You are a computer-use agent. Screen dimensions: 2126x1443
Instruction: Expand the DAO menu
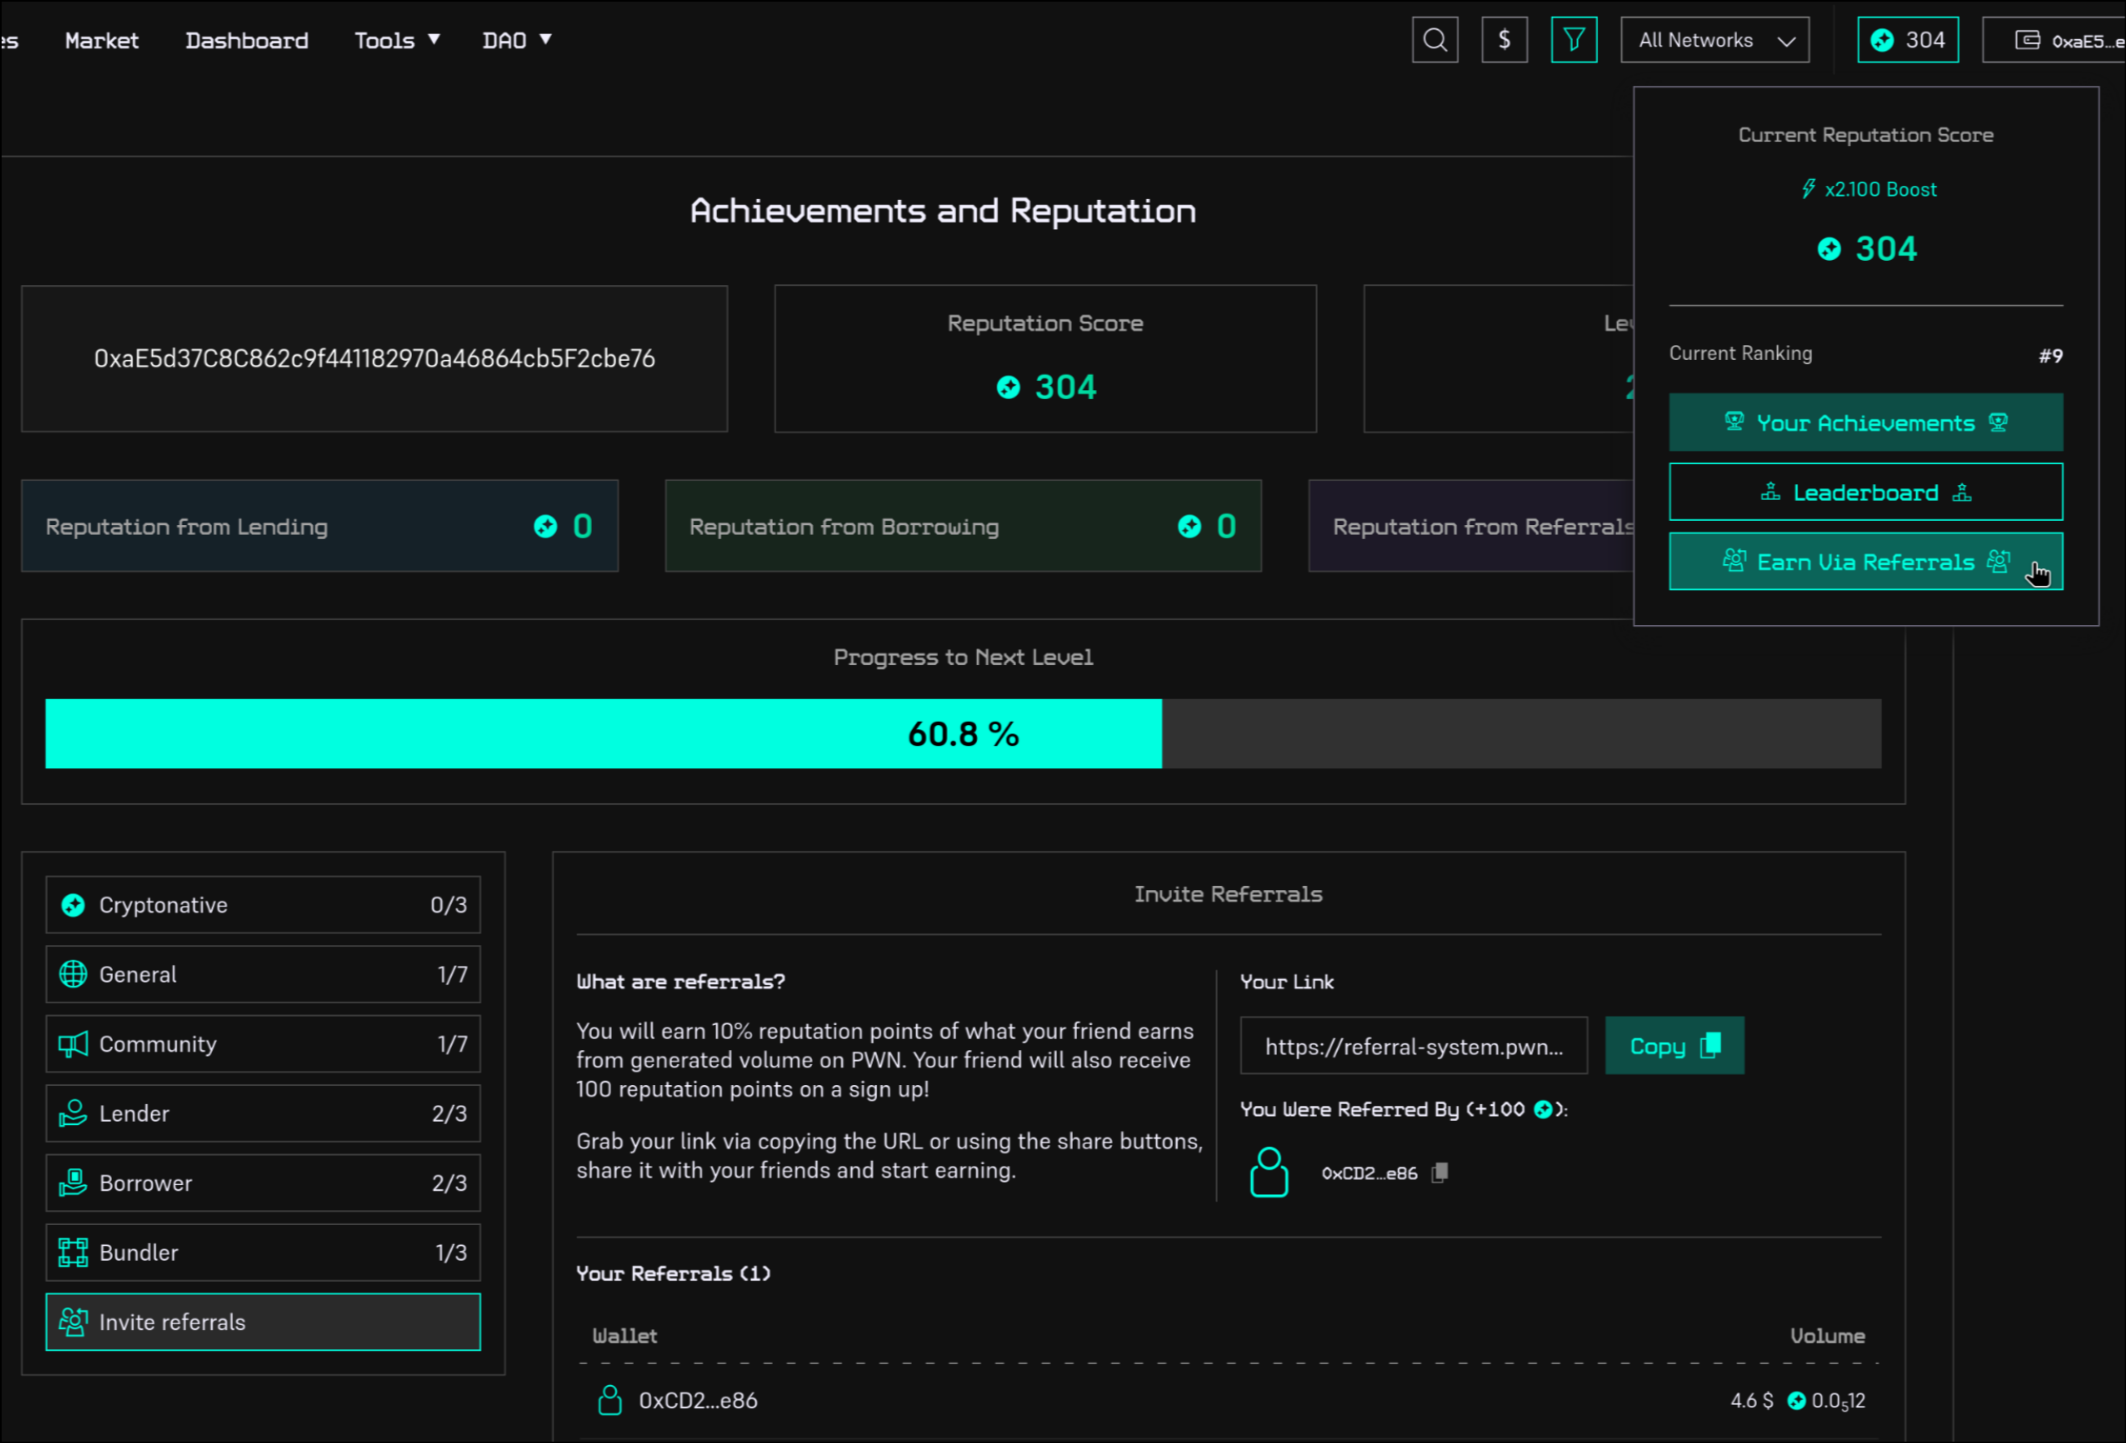pyautogui.click(x=516, y=40)
